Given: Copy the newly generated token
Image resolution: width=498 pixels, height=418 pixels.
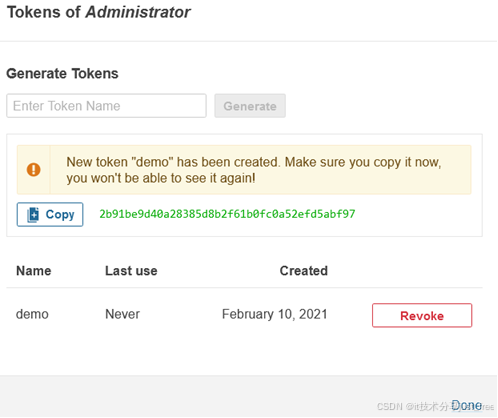Looking at the screenshot, I should (50, 215).
